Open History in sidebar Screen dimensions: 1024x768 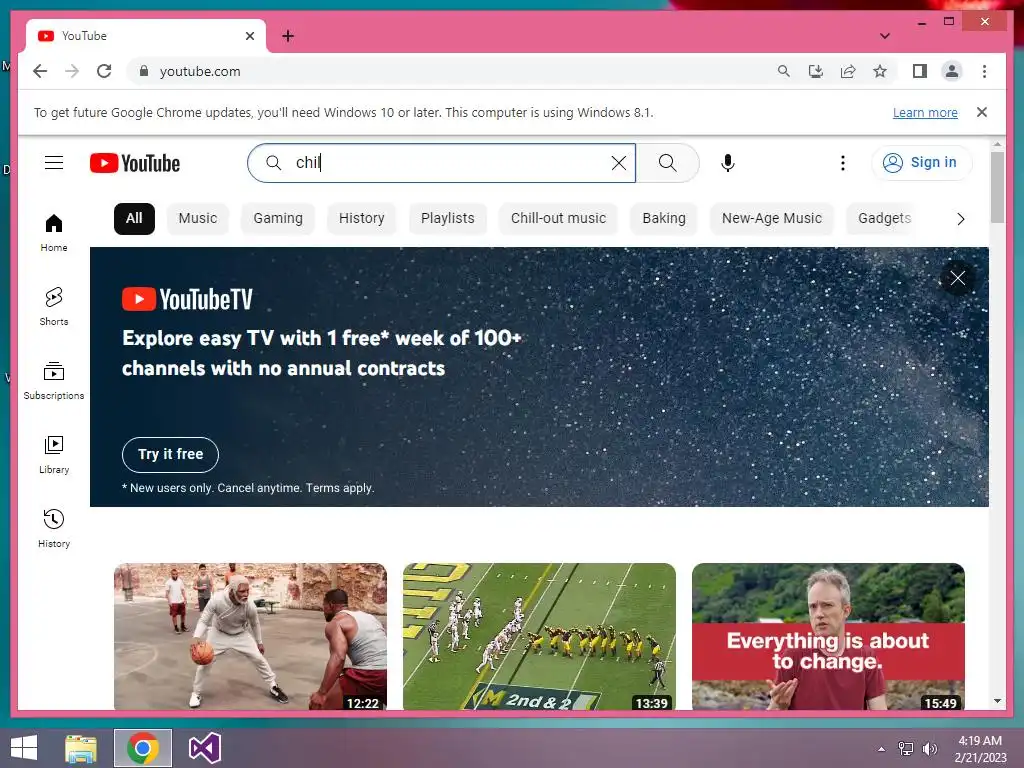[x=54, y=528]
